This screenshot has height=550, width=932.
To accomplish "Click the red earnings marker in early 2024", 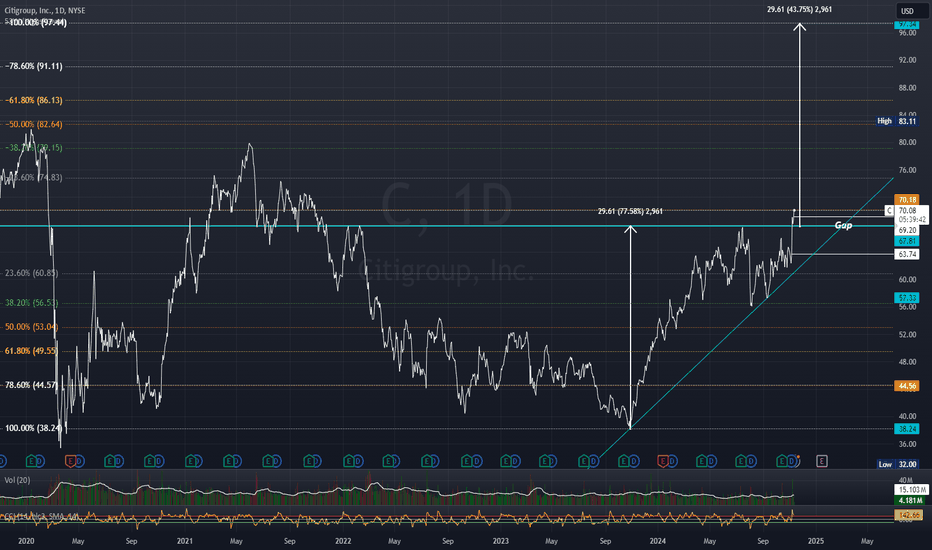I will pos(663,461).
